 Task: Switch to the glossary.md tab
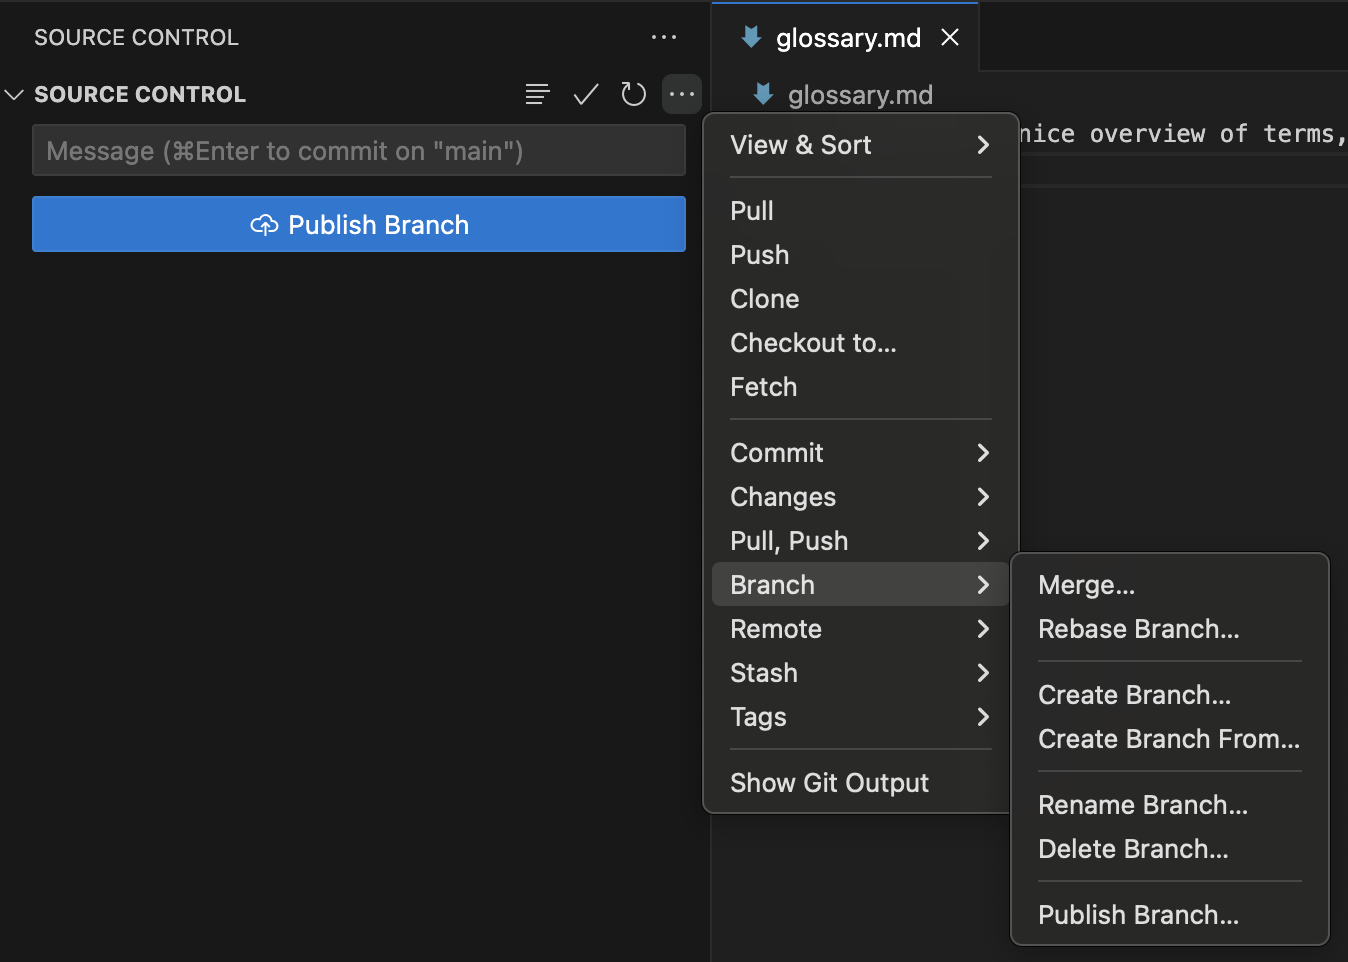845,37
